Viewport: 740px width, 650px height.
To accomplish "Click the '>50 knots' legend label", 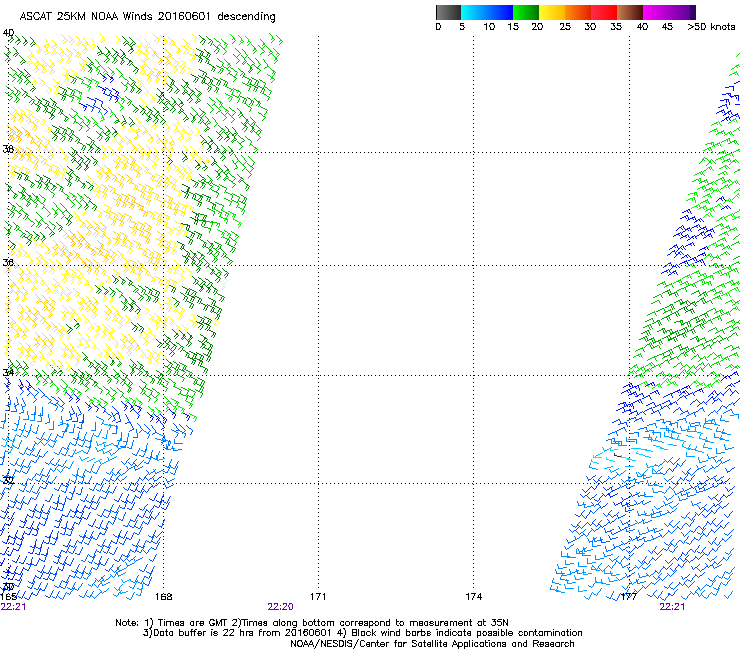I will click(x=711, y=27).
